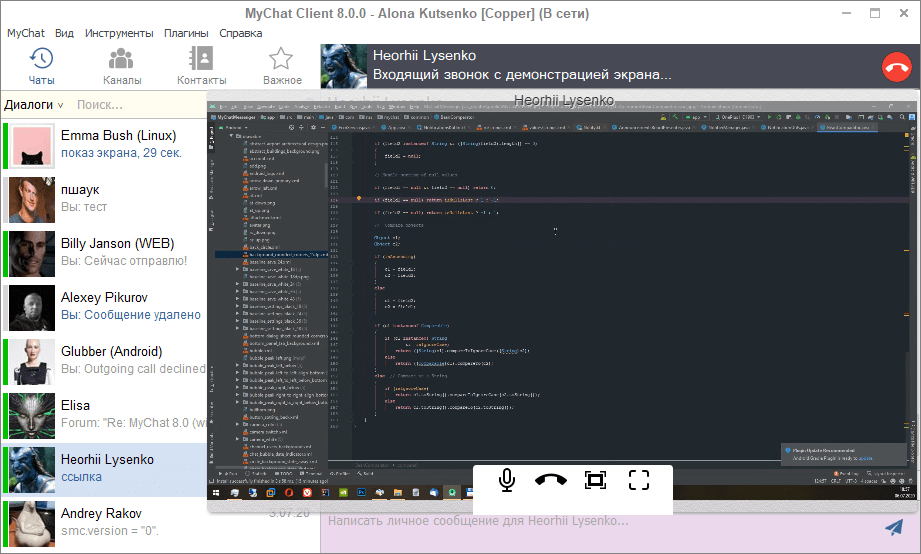
Task: Open dialog with Emma Bush (Linux)
Action: coord(118,144)
